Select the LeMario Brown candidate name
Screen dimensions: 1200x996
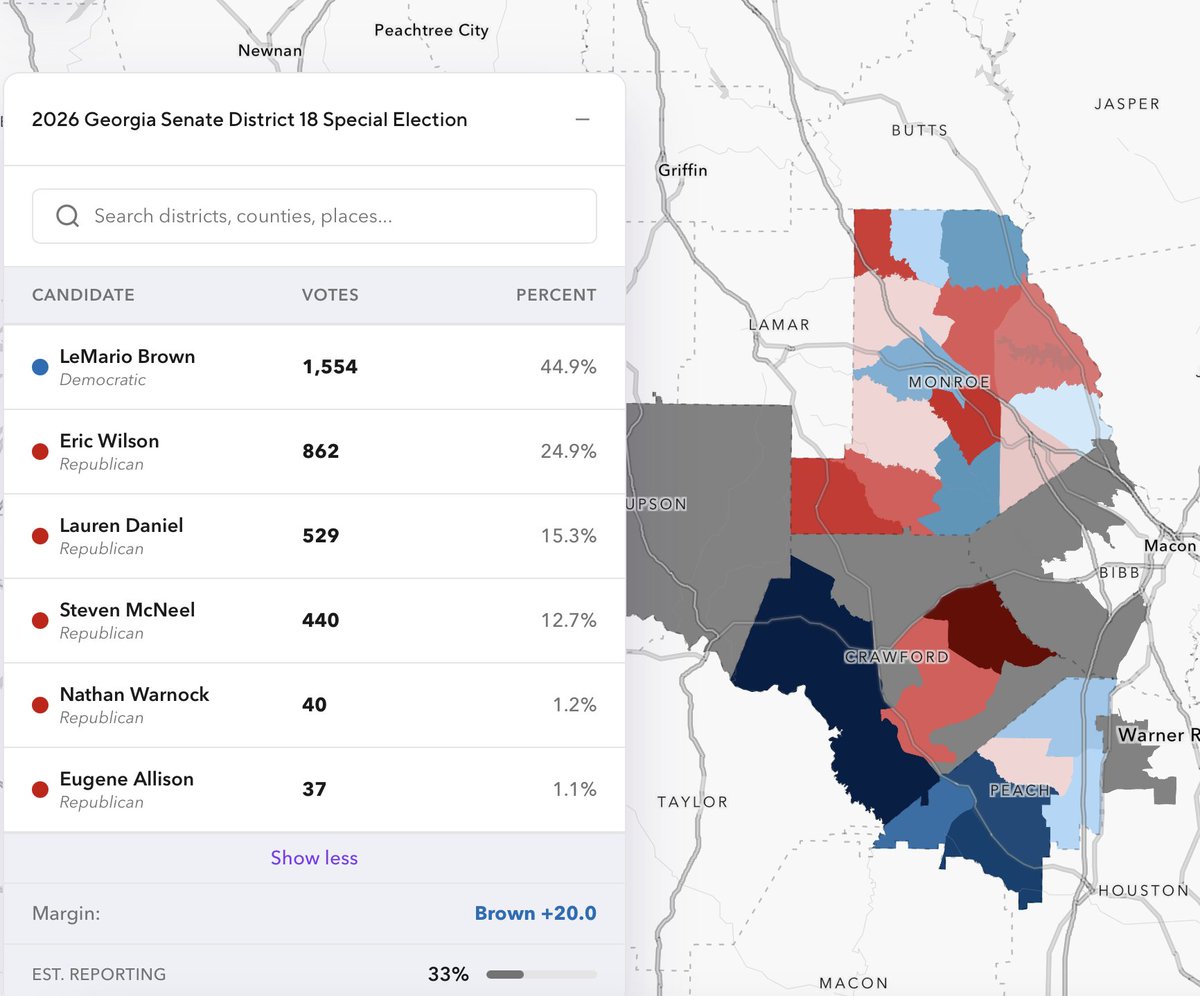(x=127, y=357)
